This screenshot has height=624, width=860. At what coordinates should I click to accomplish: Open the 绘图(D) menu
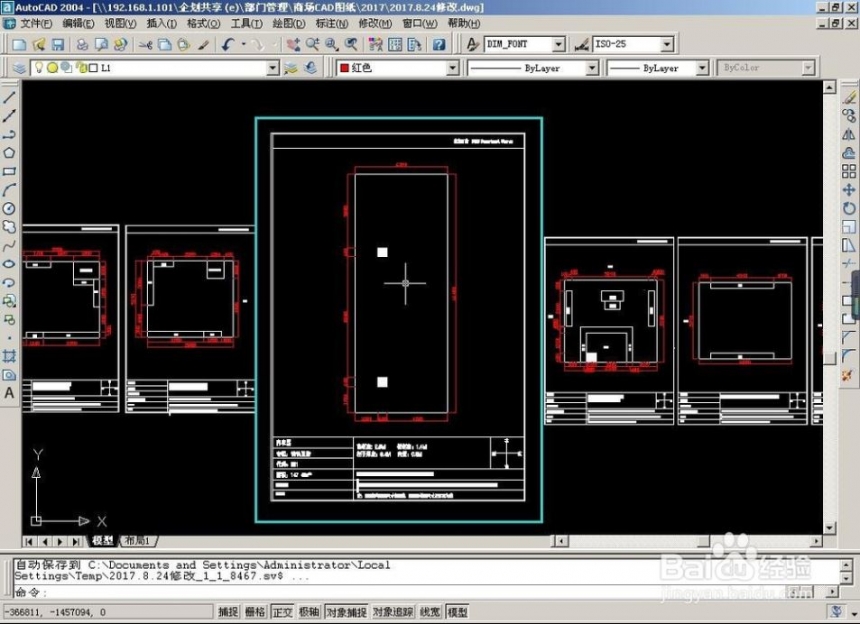point(289,24)
